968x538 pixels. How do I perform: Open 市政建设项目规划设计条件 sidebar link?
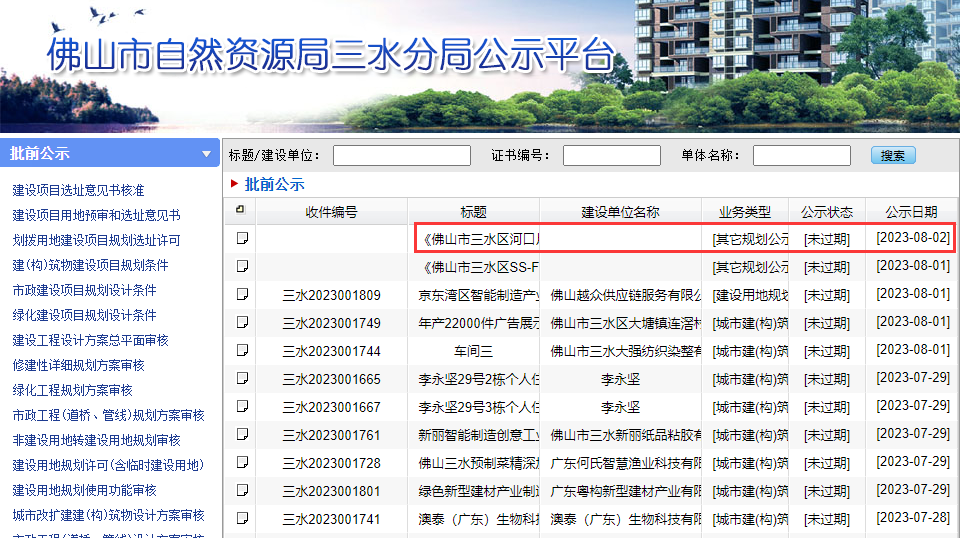[85, 290]
